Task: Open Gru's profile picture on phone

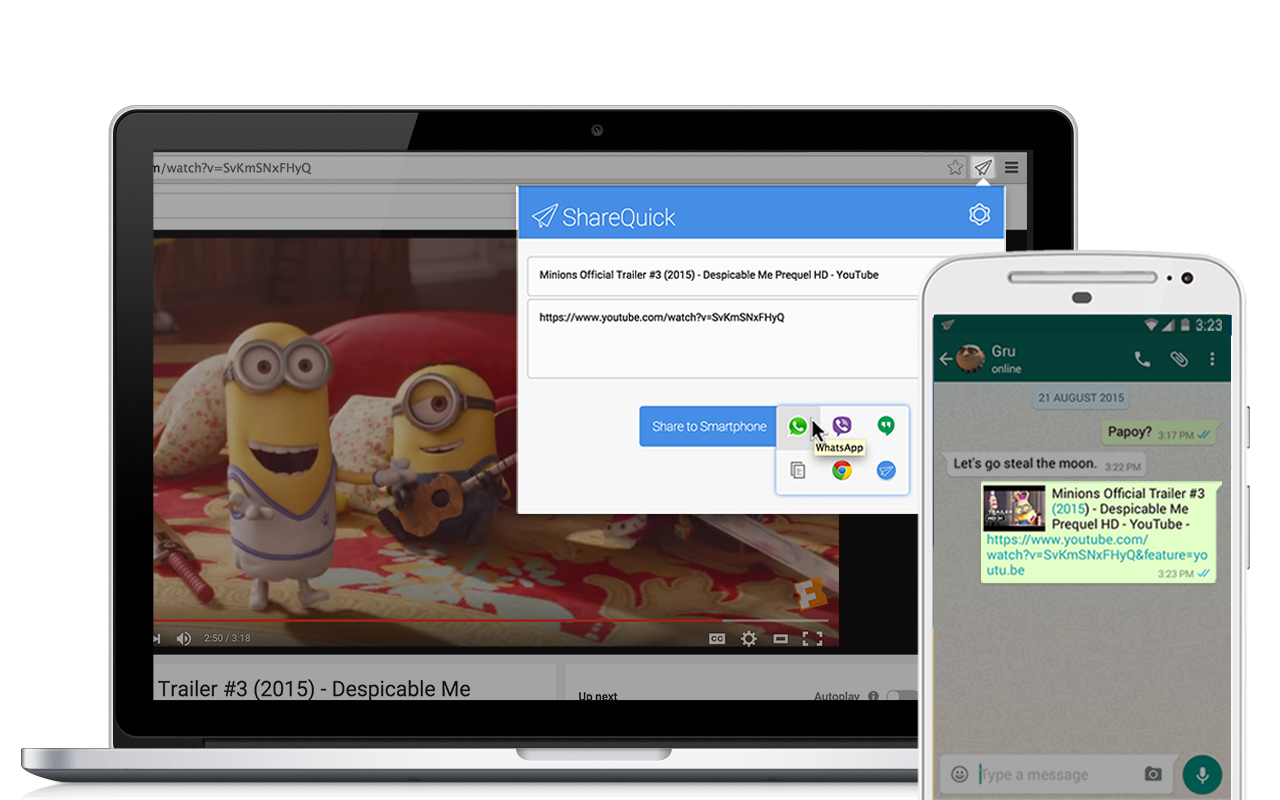Action: [970, 359]
